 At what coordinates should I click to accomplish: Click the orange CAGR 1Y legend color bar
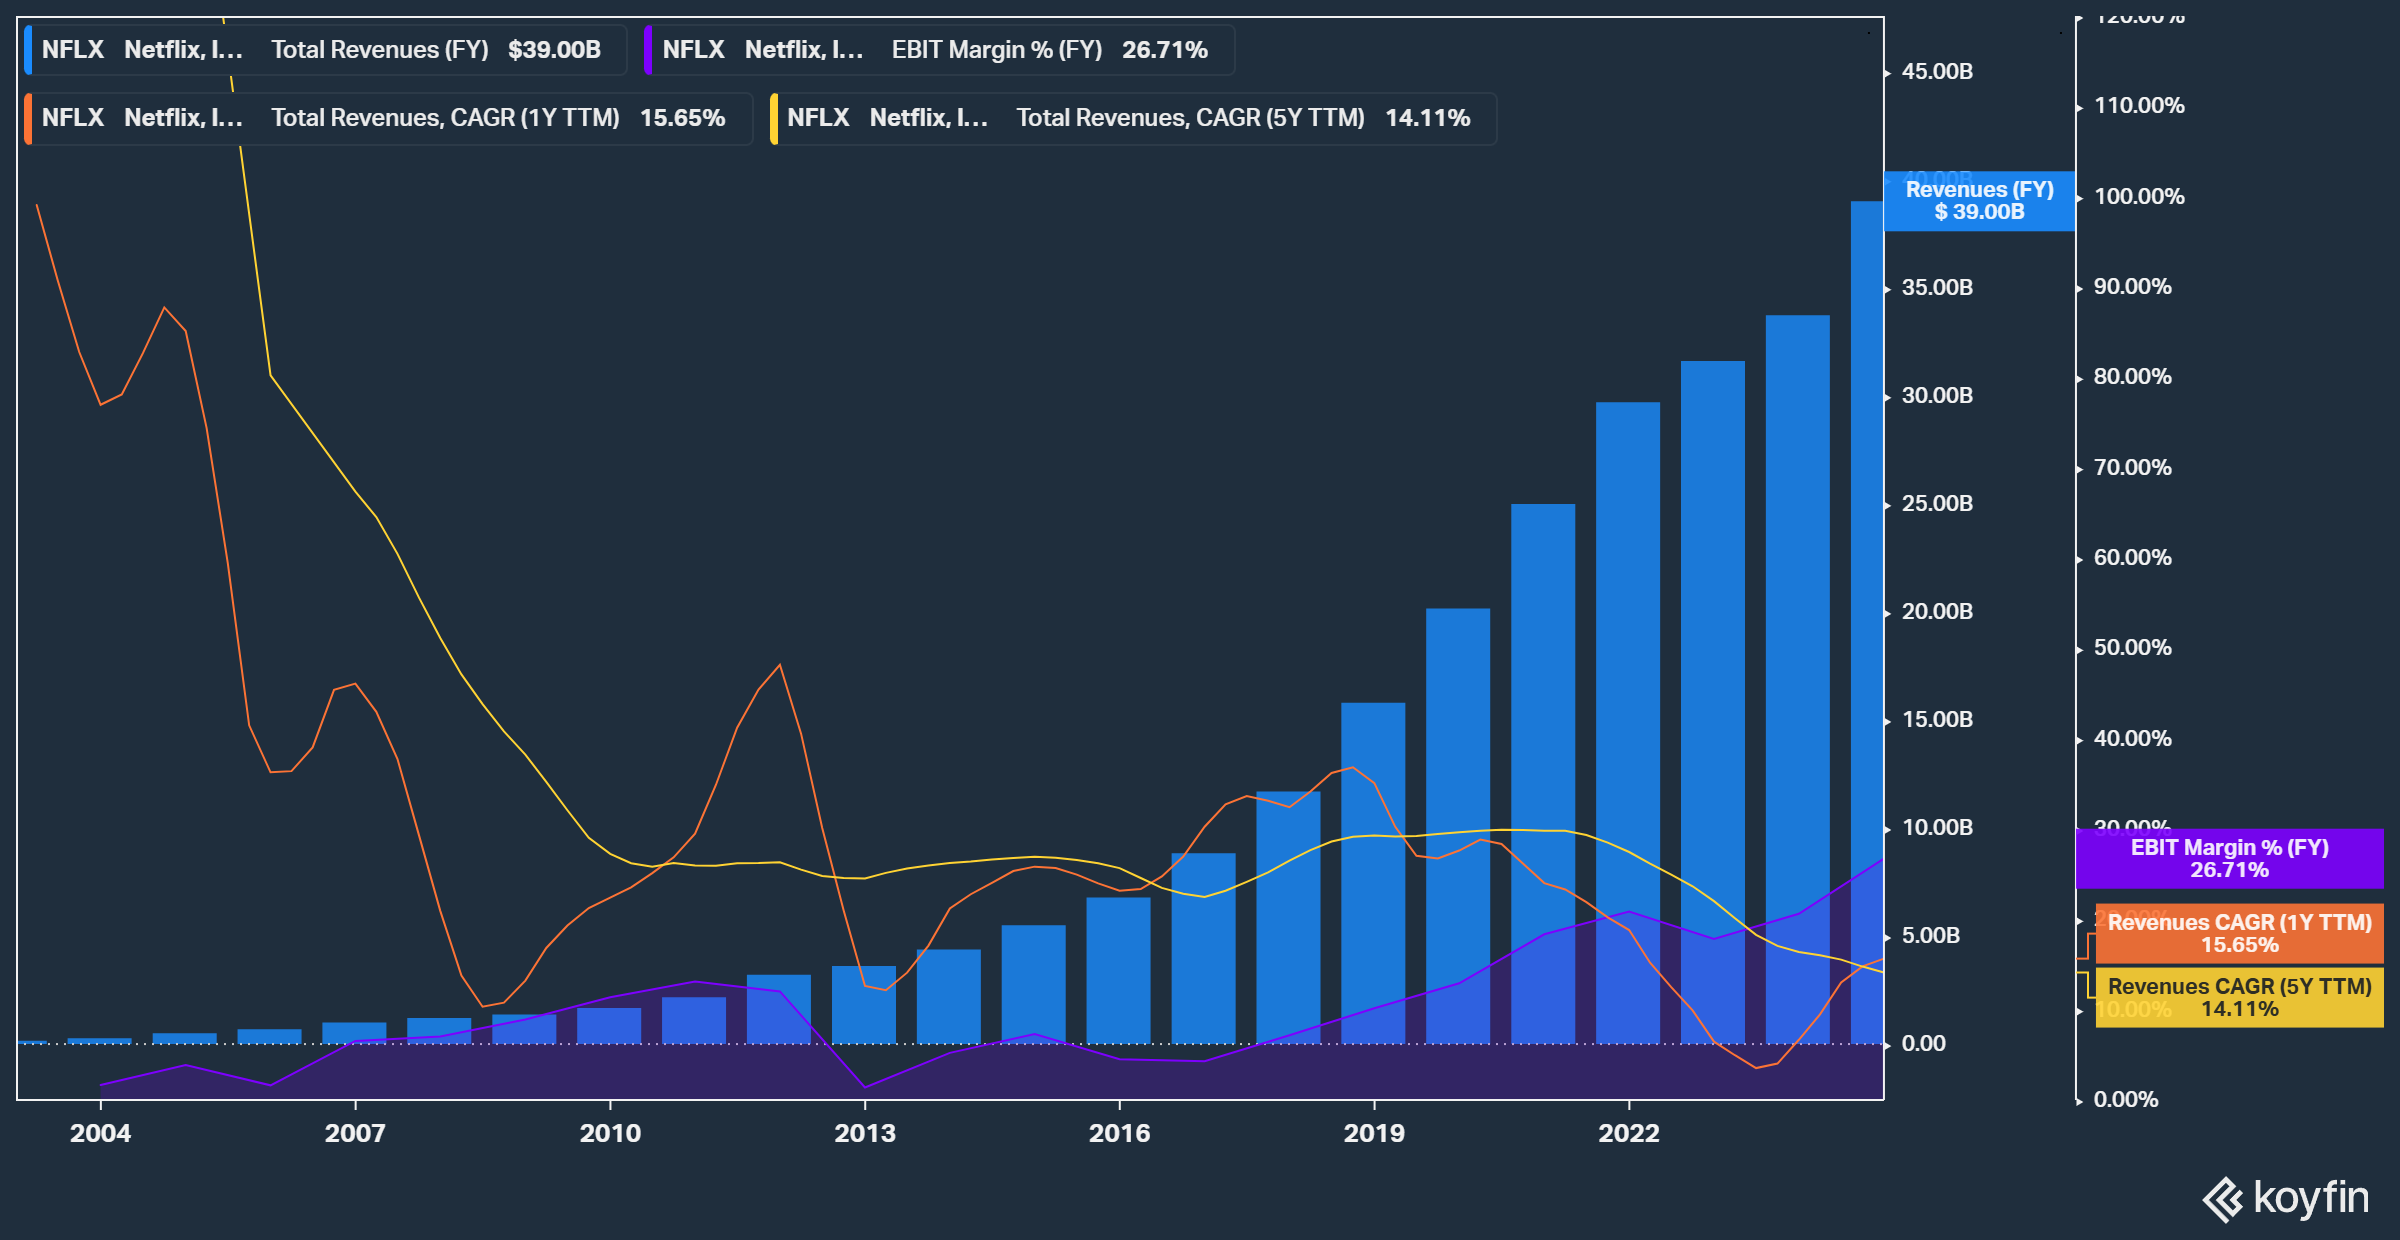(28, 118)
